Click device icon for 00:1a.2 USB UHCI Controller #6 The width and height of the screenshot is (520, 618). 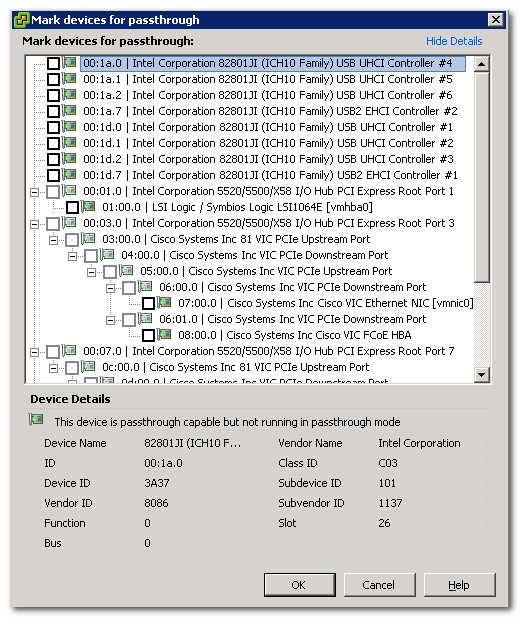click(69, 95)
